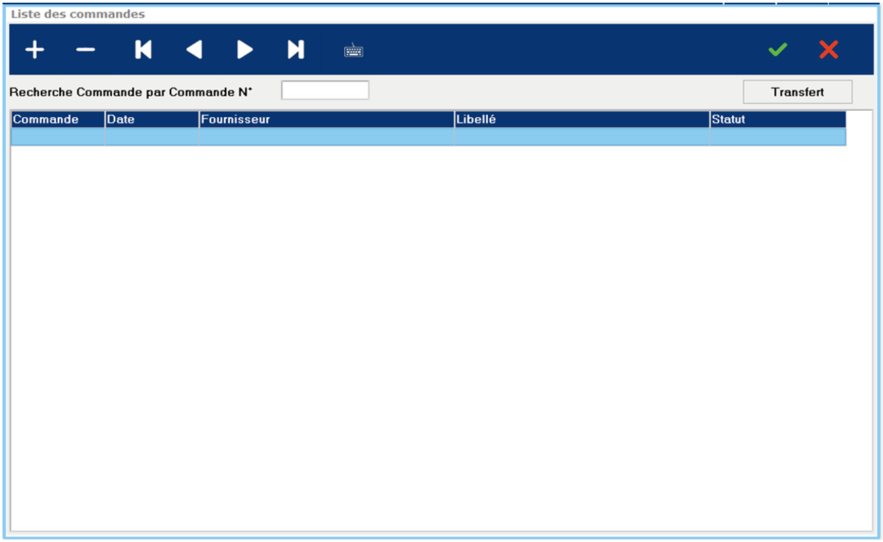Click the highlighted row's Fournisseur cell
The image size is (883, 542).
tap(326, 137)
